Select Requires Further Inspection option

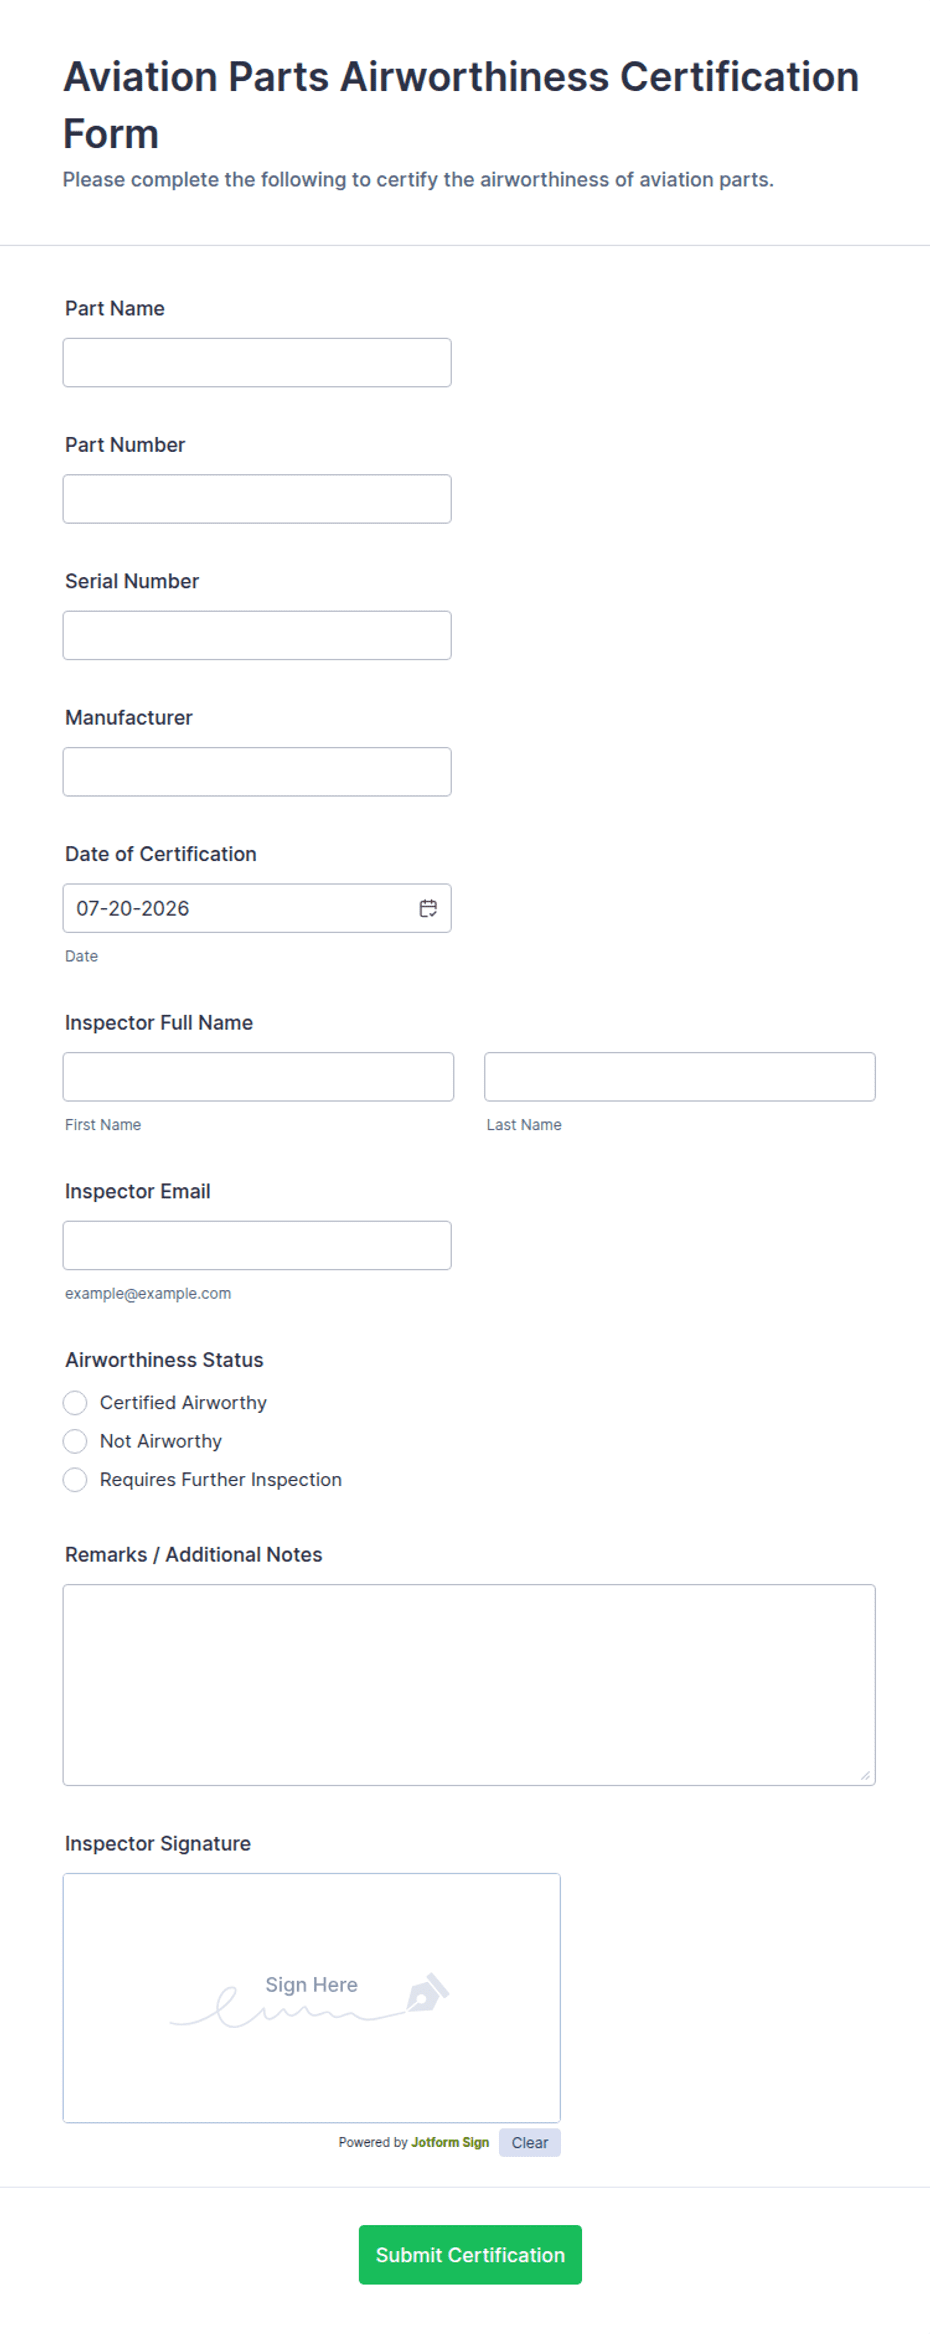pyautogui.click(x=75, y=1480)
